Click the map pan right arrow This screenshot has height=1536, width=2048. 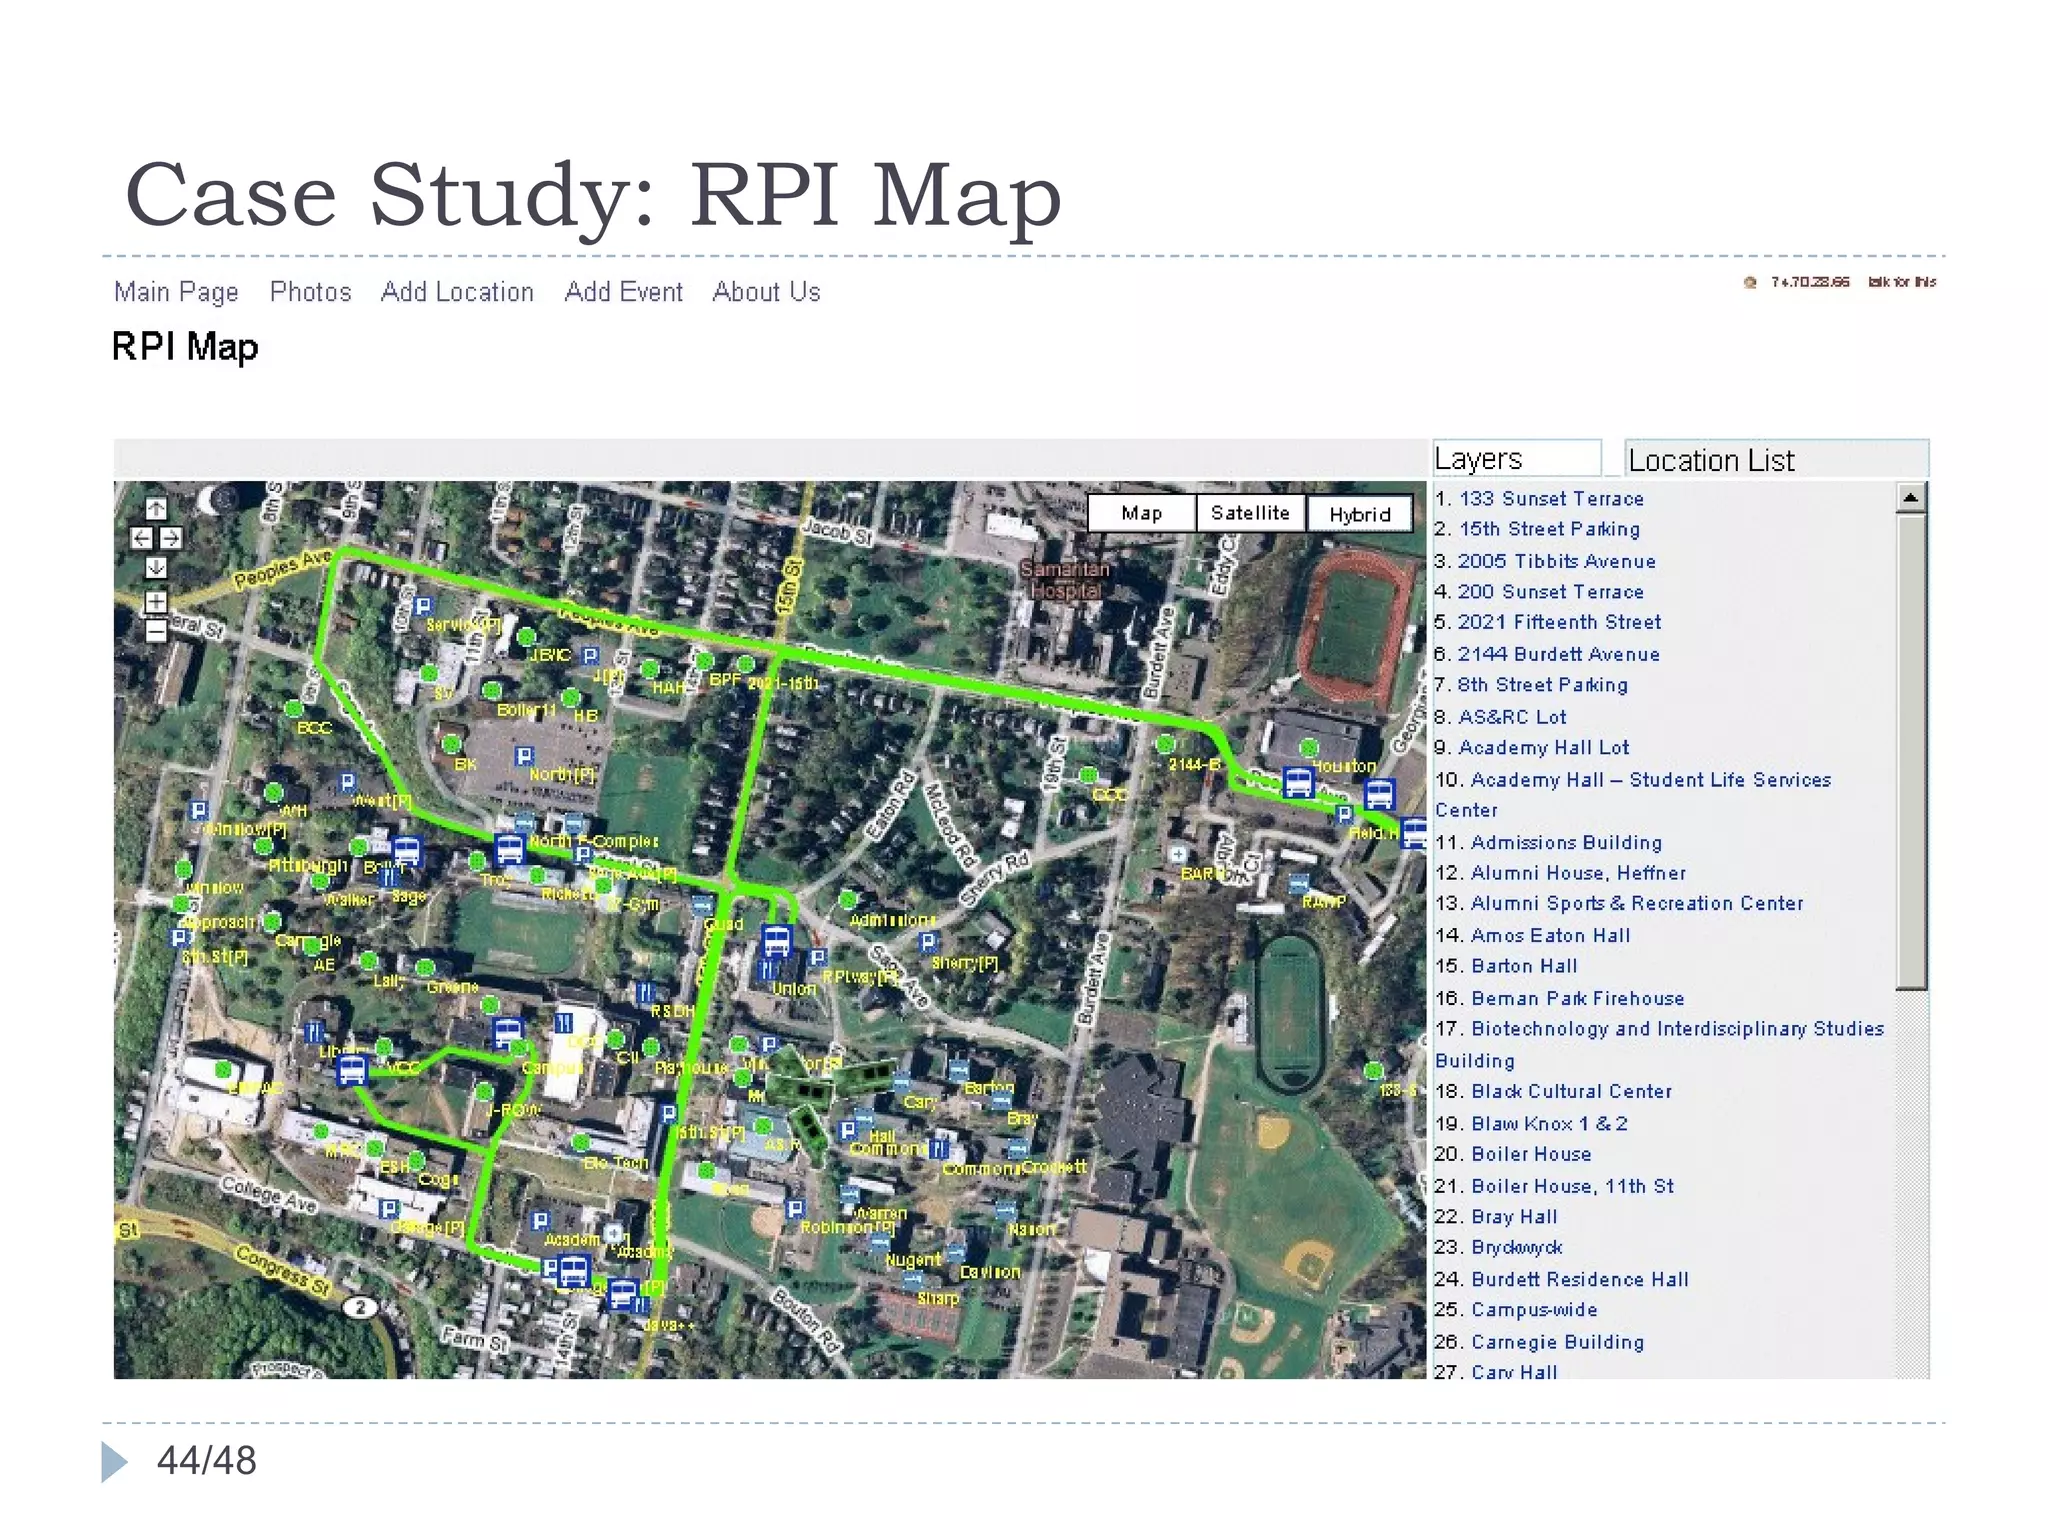click(171, 538)
